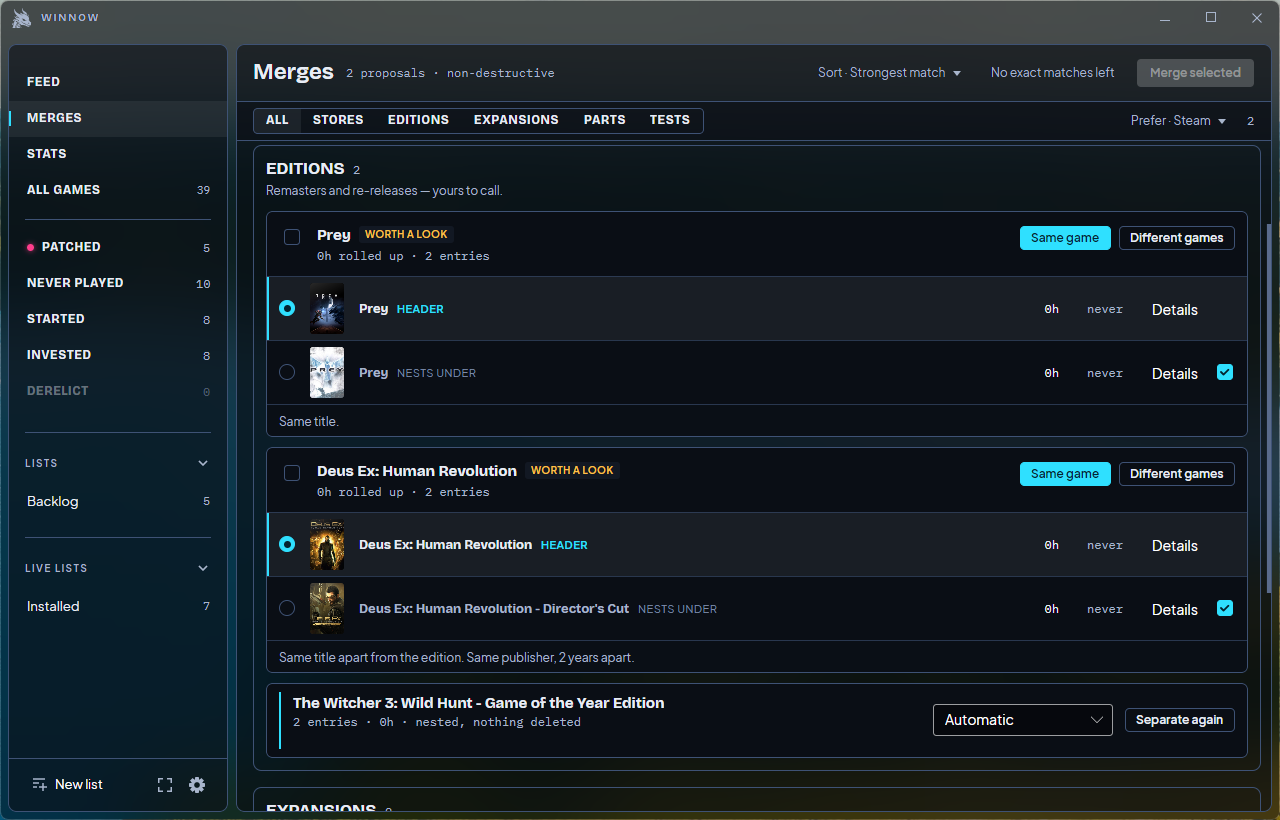This screenshot has height=820, width=1280.
Task: Create a New list
Action: point(67,785)
